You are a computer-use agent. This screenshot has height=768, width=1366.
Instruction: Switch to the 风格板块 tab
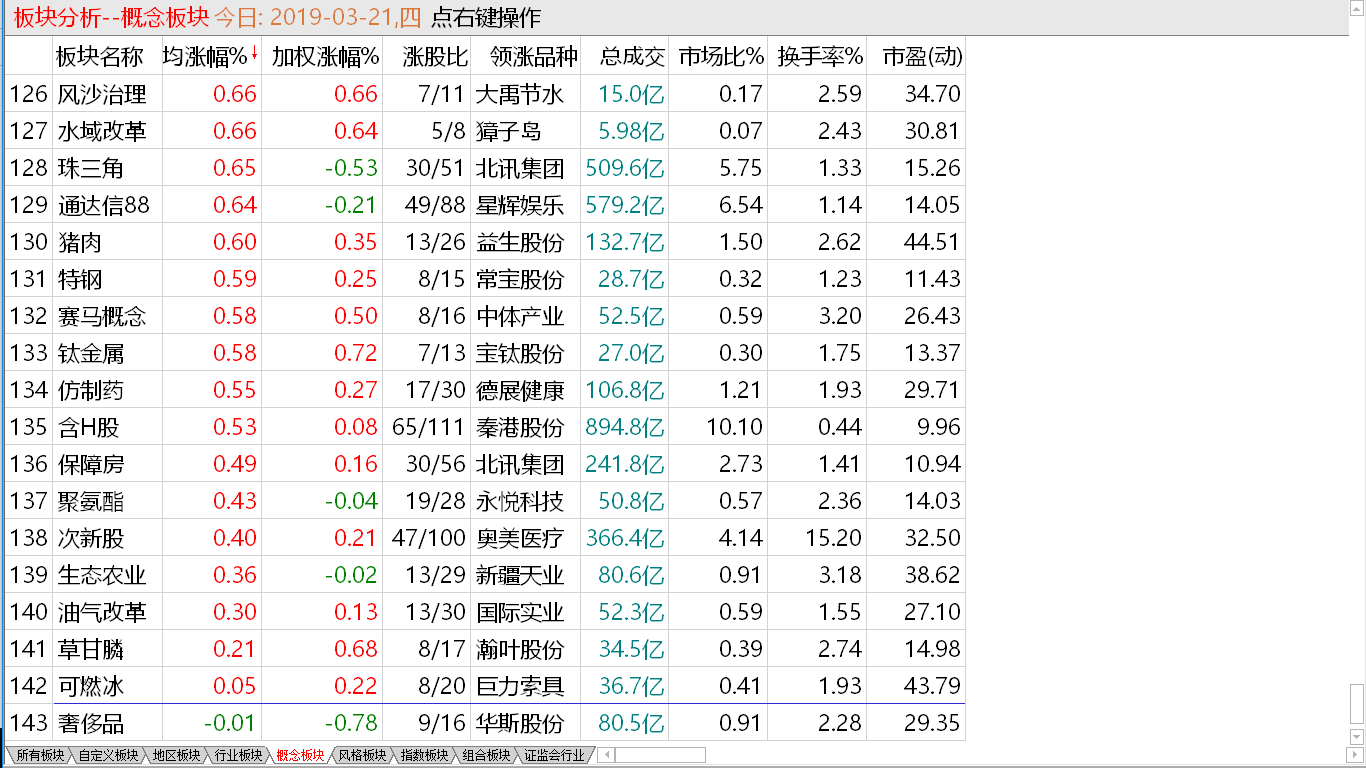(362, 755)
